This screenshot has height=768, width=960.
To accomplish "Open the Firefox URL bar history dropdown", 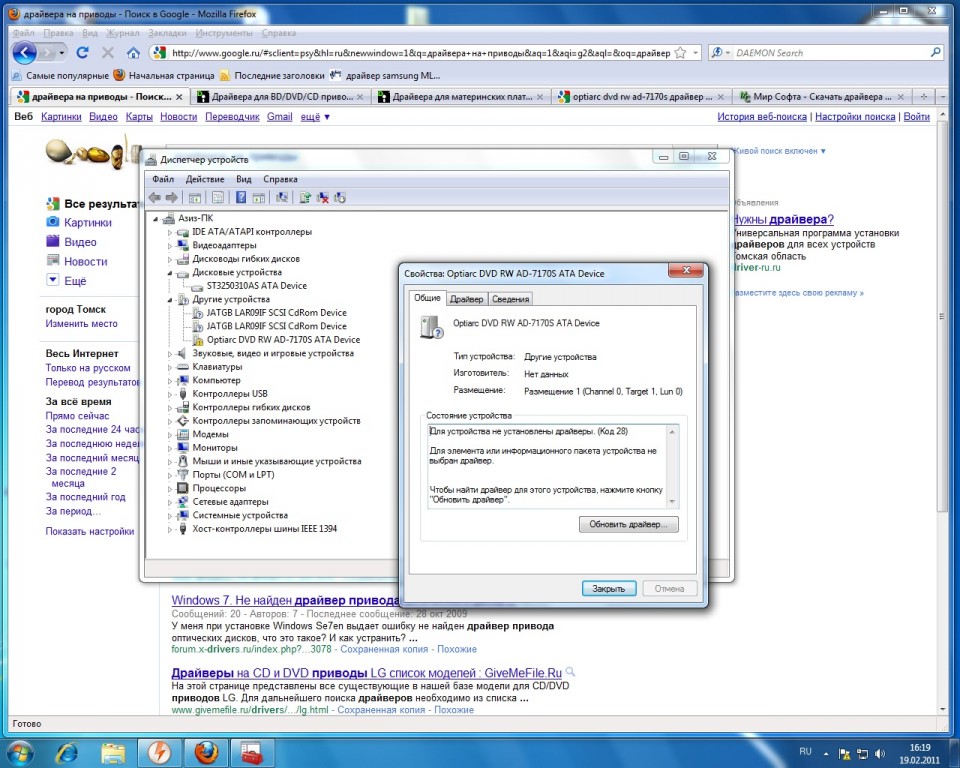I will pyautogui.click(x=696, y=53).
